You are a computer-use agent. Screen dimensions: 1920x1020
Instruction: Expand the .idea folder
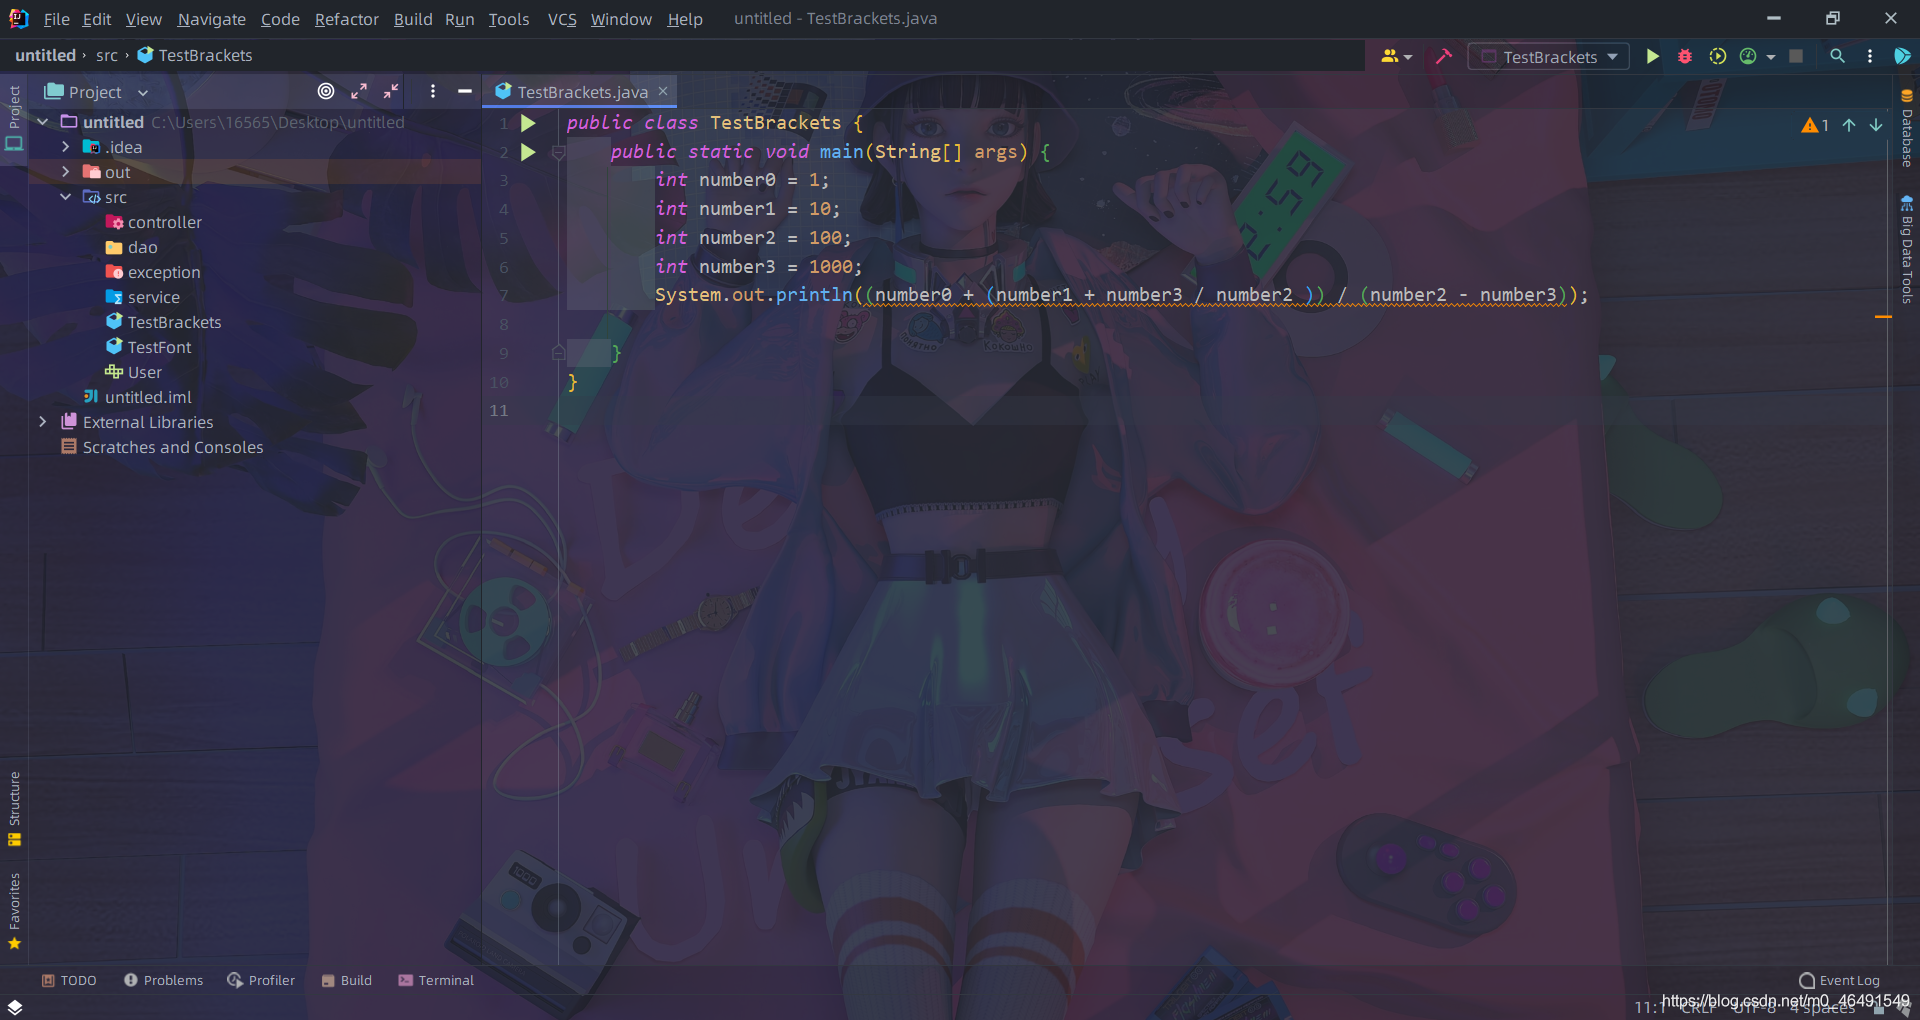click(66, 147)
